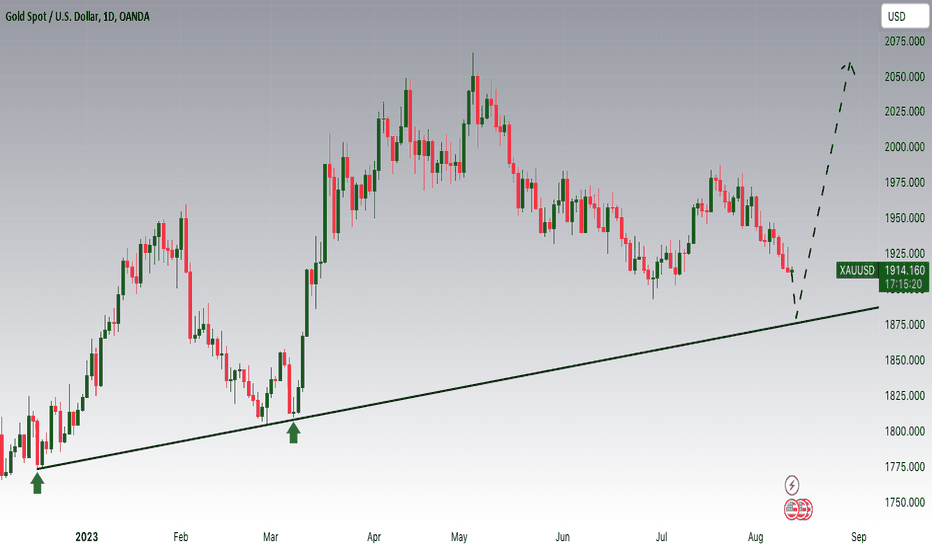932x550 pixels.
Task: Open the USD currency selector button
Action: pos(904,17)
